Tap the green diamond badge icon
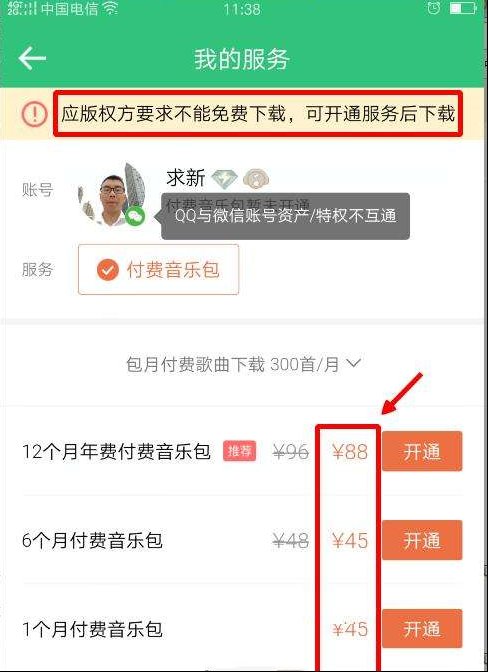The image size is (488, 672). (225, 180)
